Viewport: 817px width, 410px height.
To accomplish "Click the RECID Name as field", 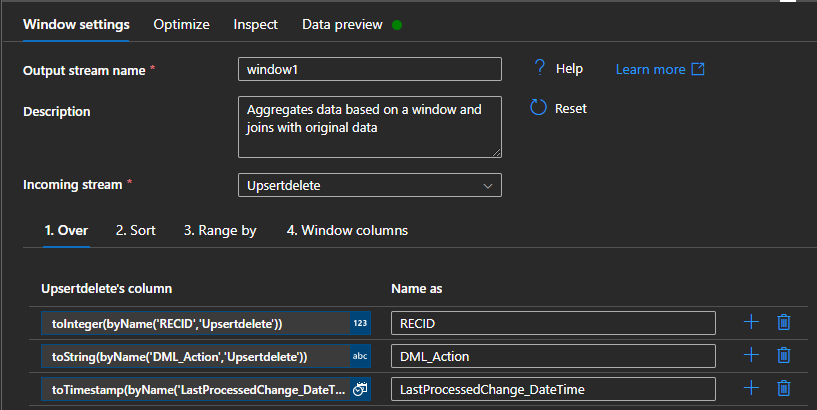I will (553, 323).
